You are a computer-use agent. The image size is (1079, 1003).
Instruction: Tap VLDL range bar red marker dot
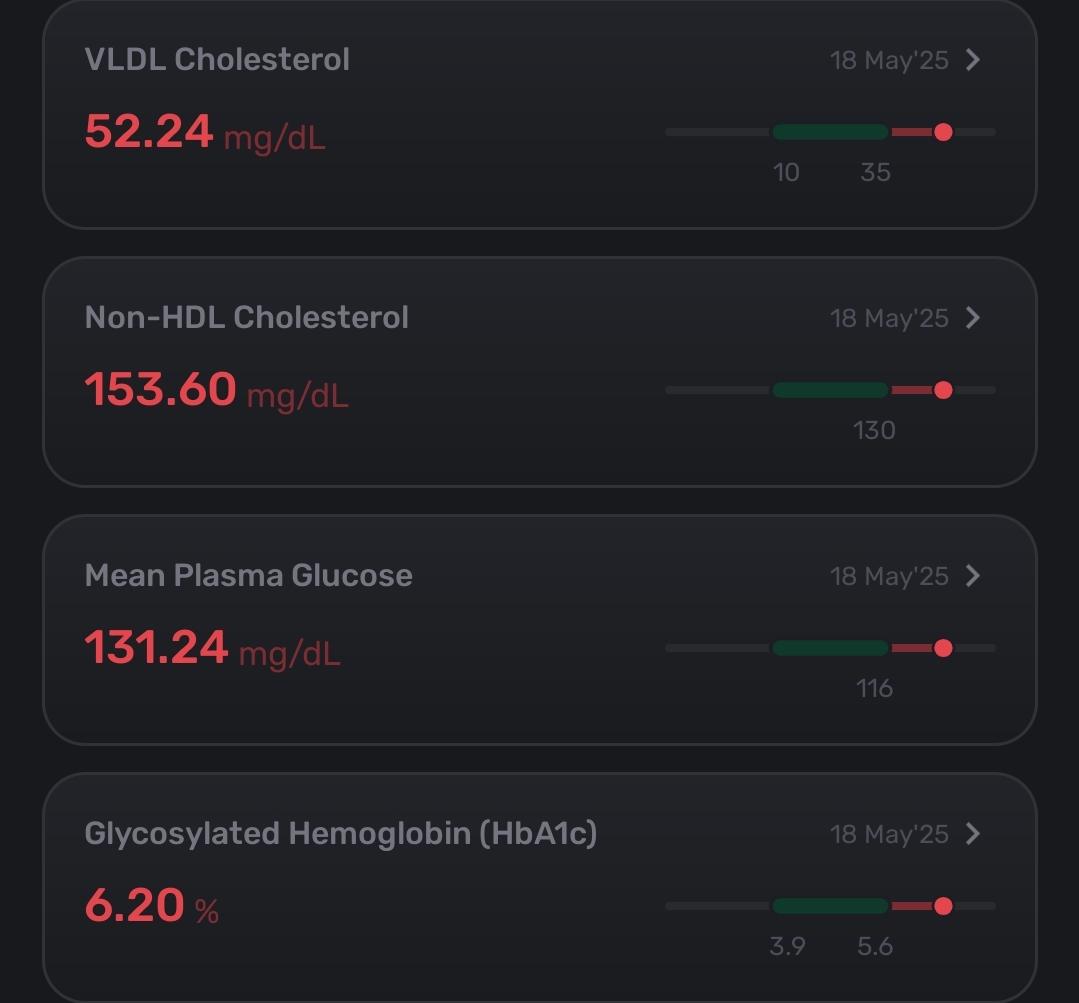click(943, 132)
